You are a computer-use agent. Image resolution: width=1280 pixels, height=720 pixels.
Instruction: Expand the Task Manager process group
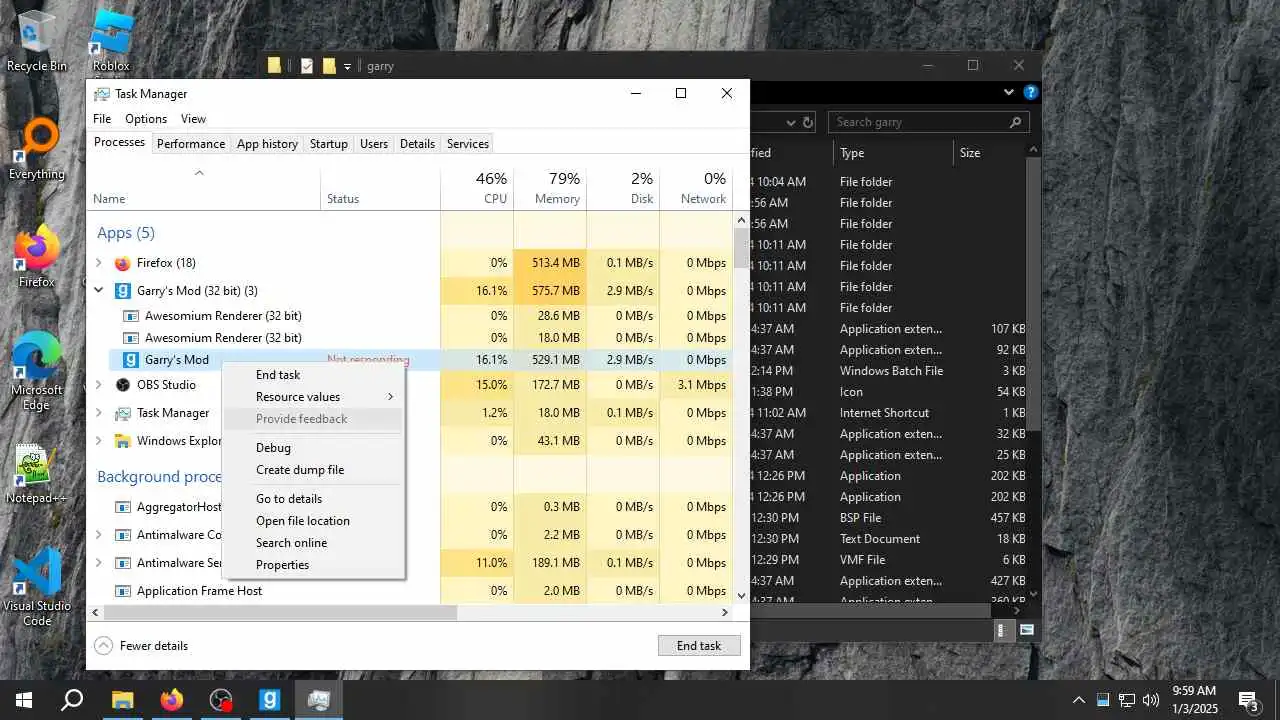click(98, 413)
